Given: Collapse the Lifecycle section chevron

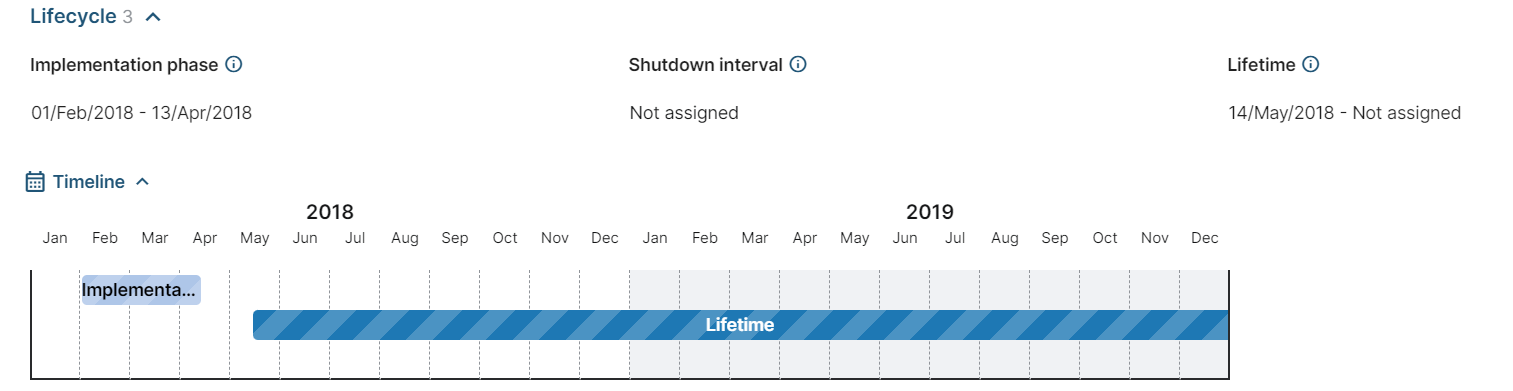Looking at the screenshot, I should click(x=152, y=17).
